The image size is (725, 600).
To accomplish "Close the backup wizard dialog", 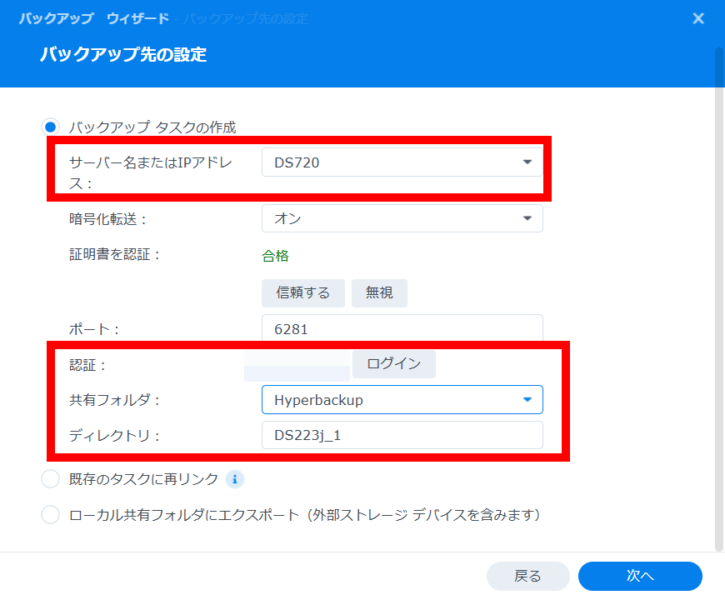I will tap(698, 18).
